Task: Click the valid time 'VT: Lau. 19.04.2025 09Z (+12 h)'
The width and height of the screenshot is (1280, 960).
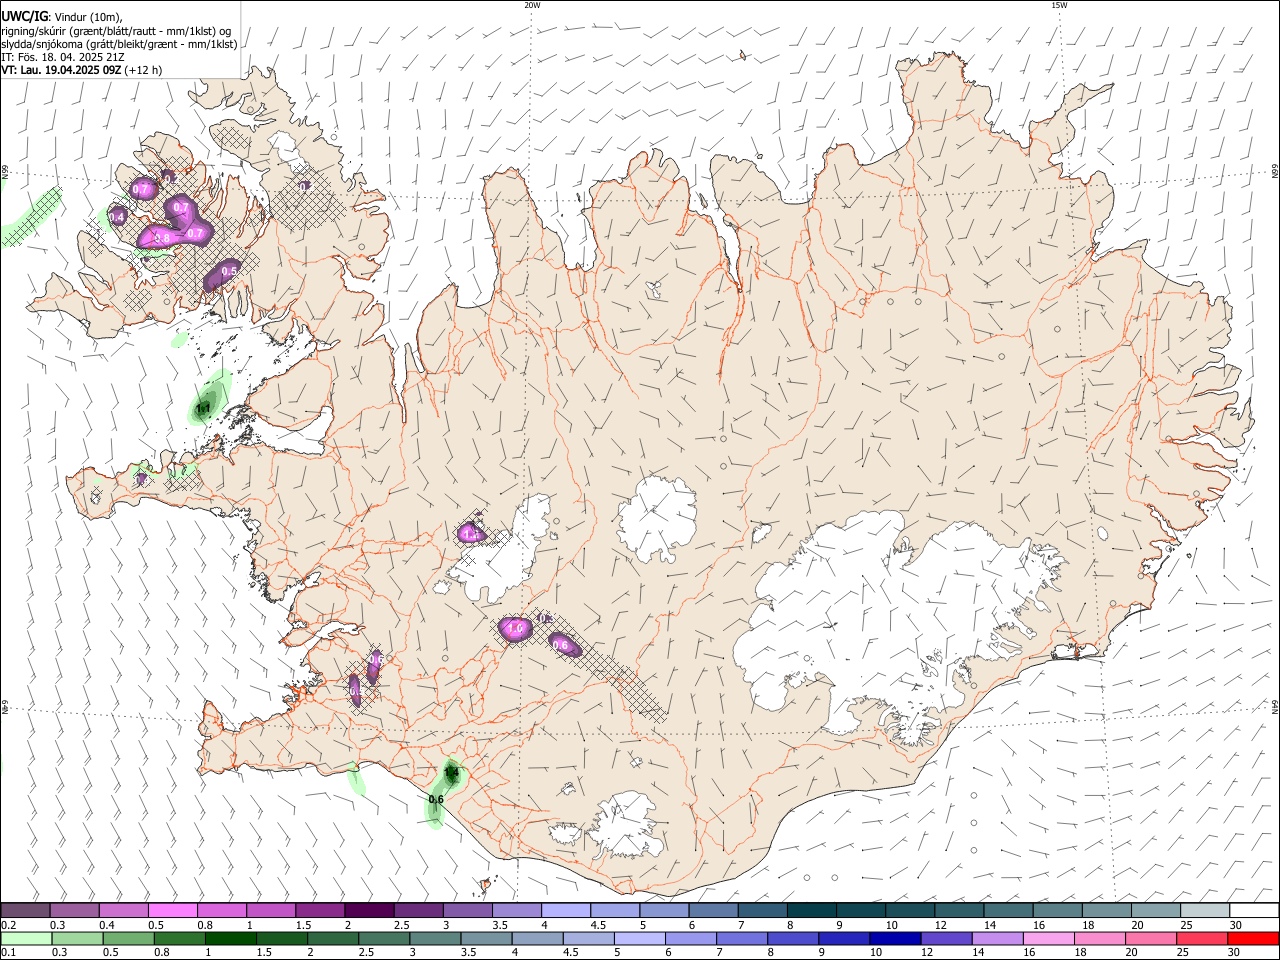Action: click(82, 70)
